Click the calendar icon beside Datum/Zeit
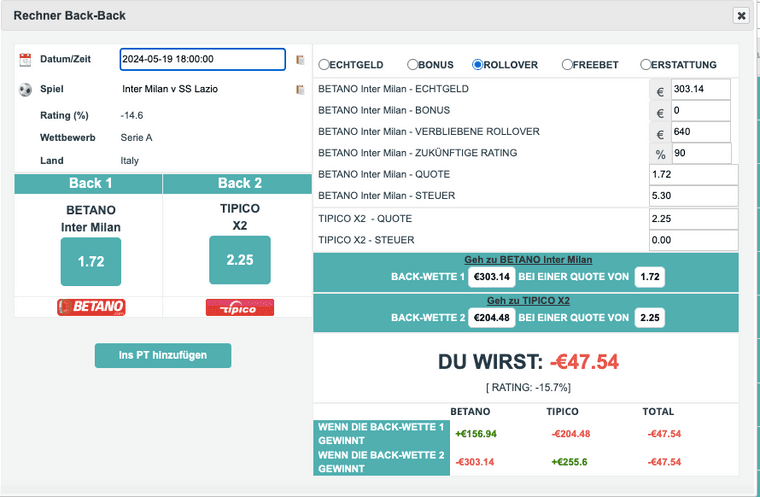This screenshot has width=760, height=497. [25, 60]
